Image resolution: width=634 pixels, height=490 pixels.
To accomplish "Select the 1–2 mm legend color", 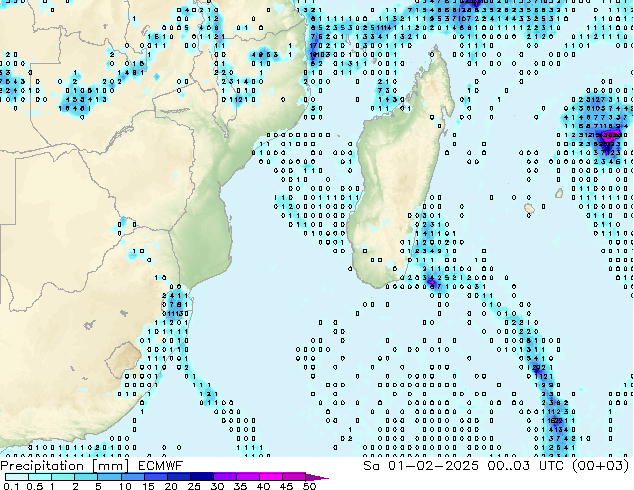I will [63, 477].
